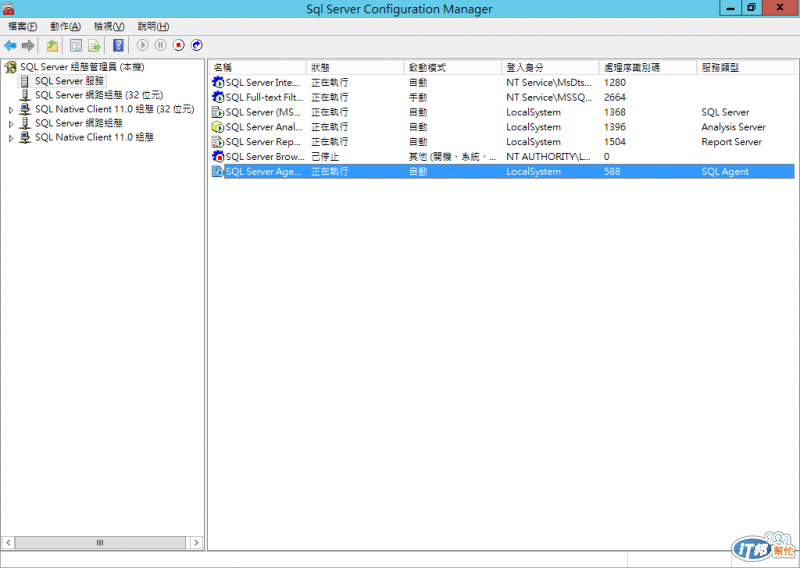800x568 pixels.
Task: Pause the selected service with the pause icon
Action: pyautogui.click(x=160, y=45)
